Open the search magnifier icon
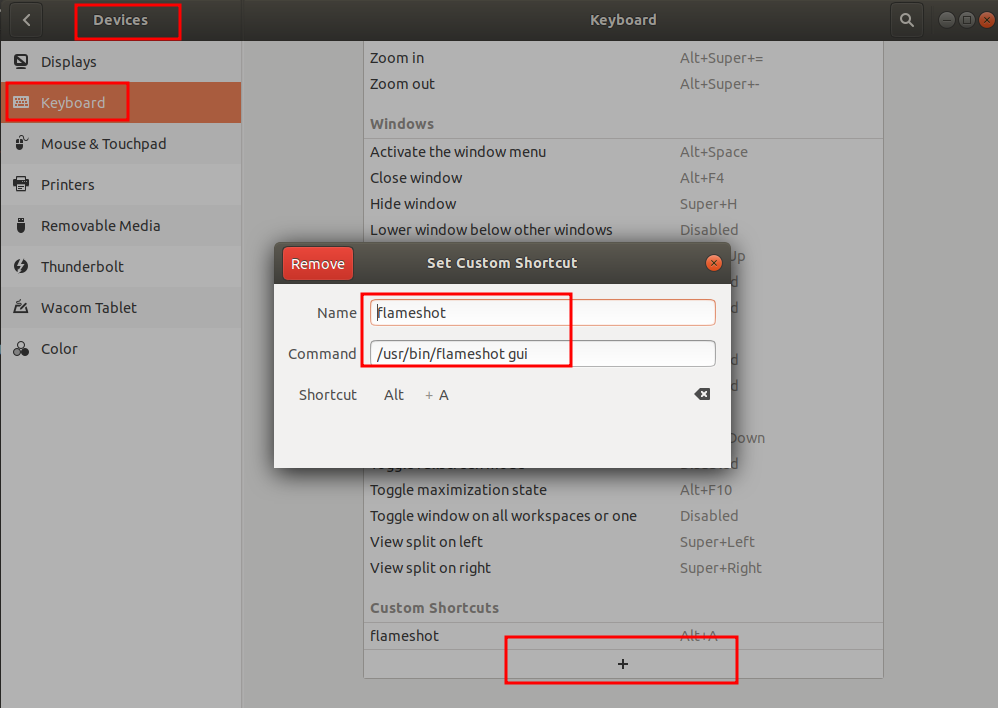The height and width of the screenshot is (708, 998). click(x=907, y=20)
